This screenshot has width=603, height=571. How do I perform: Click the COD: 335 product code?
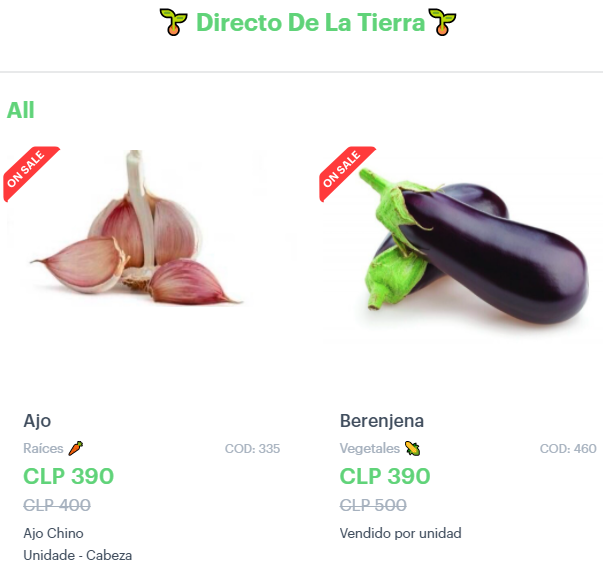(252, 449)
